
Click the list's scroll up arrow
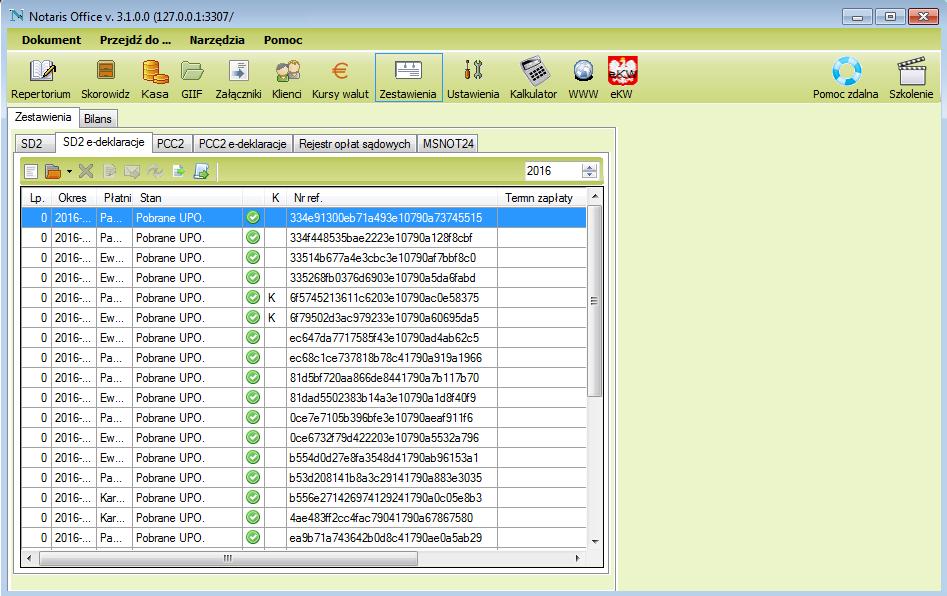click(x=594, y=197)
